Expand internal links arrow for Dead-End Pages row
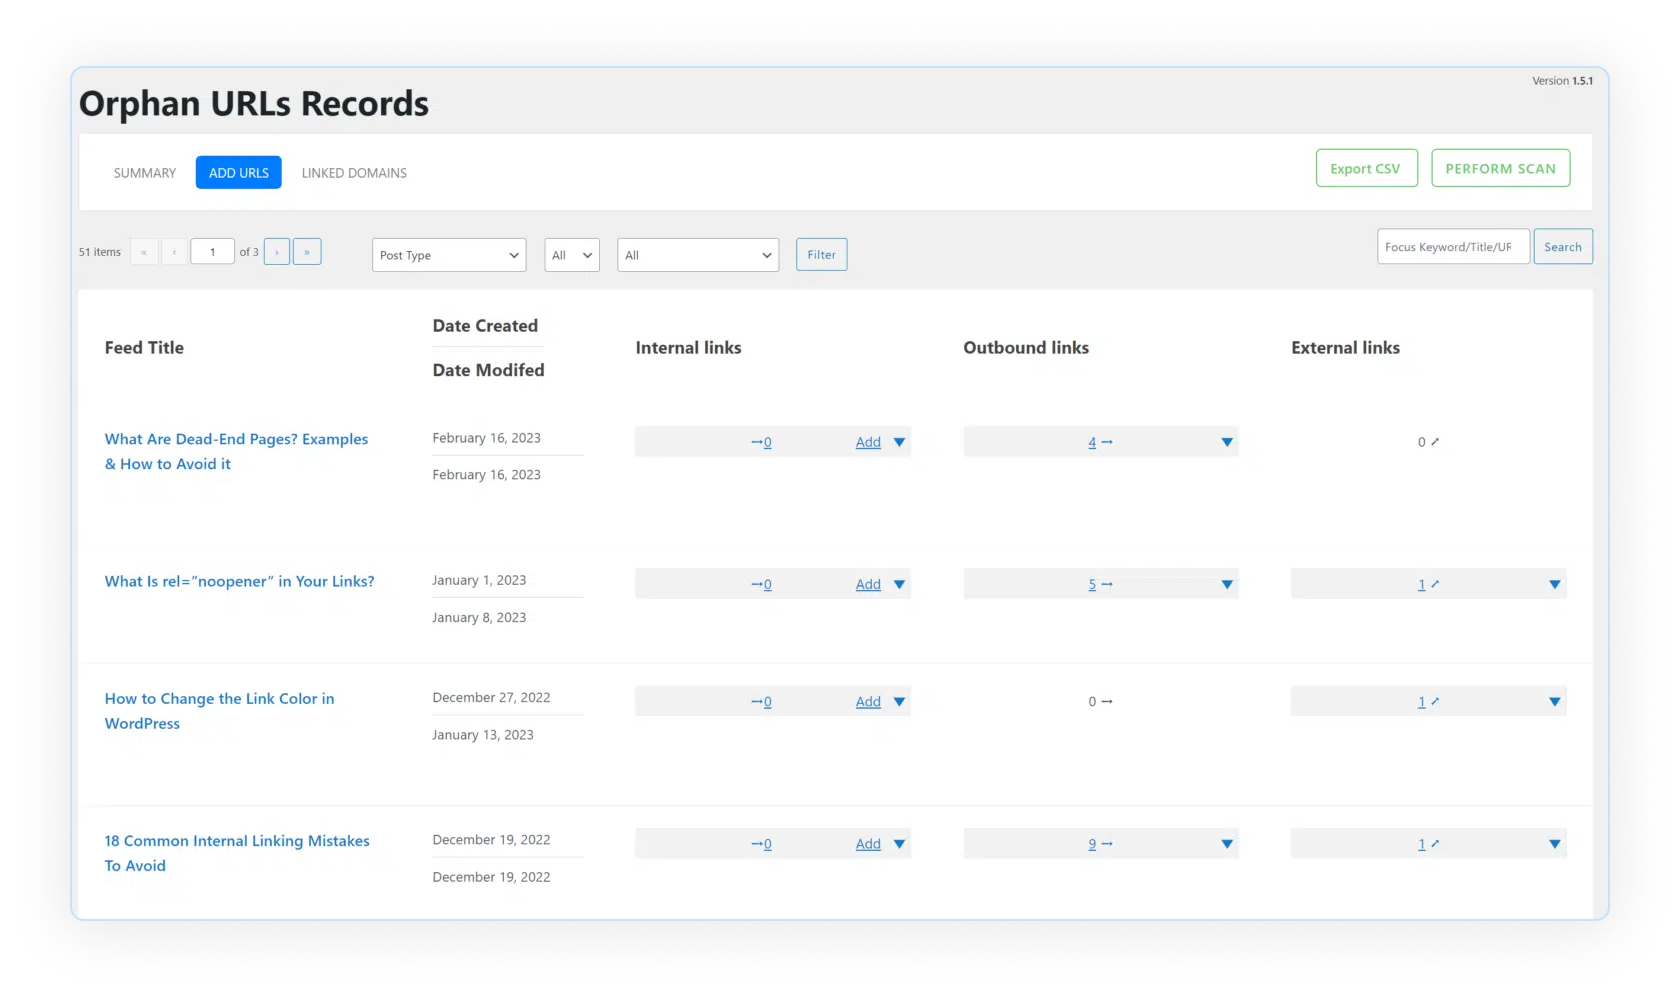This screenshot has height=995, width=1680. tap(899, 442)
